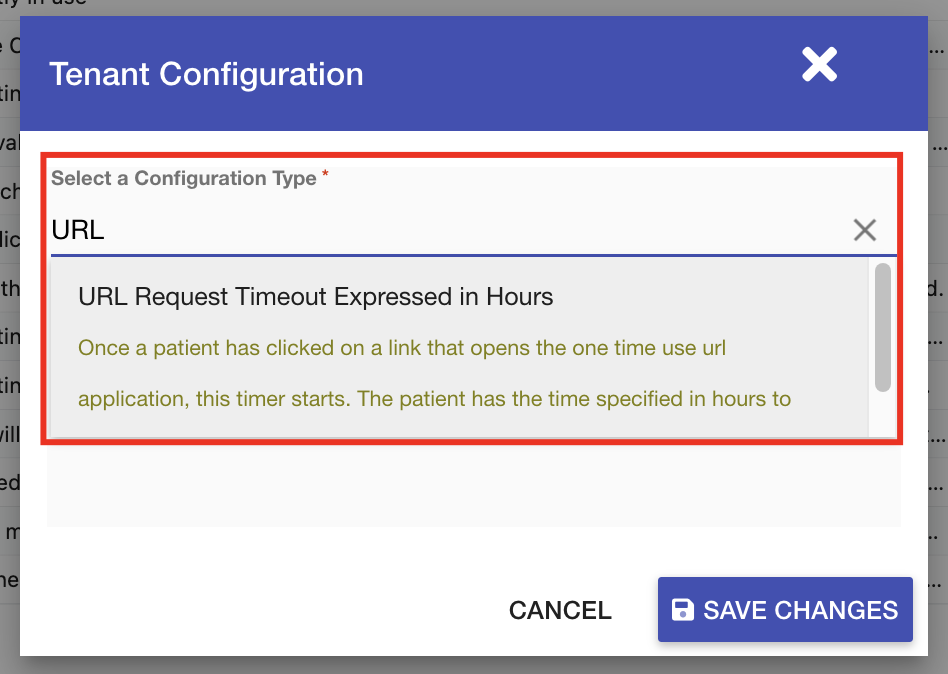Click the dropdown list scrollbar thumb
This screenshot has height=674, width=948.
pyautogui.click(x=882, y=327)
